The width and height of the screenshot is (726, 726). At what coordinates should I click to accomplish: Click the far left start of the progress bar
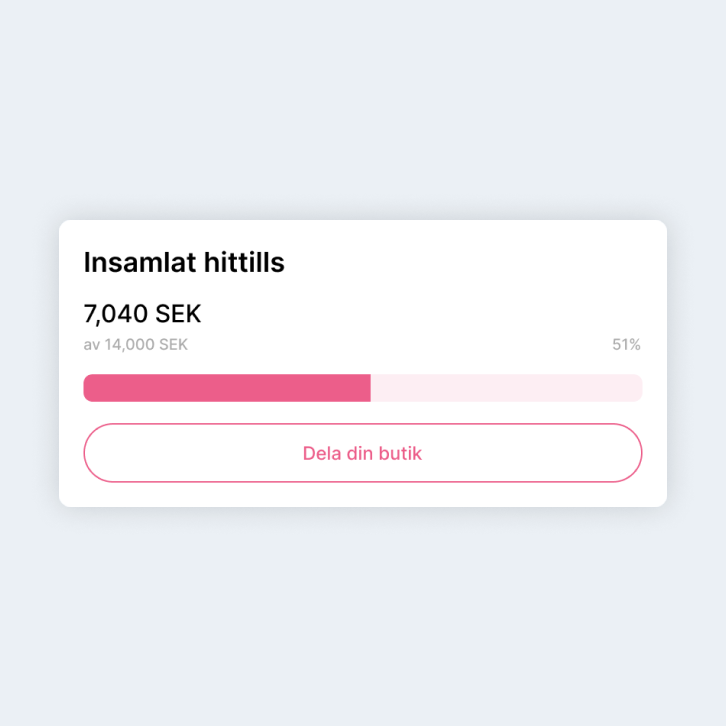click(89, 388)
